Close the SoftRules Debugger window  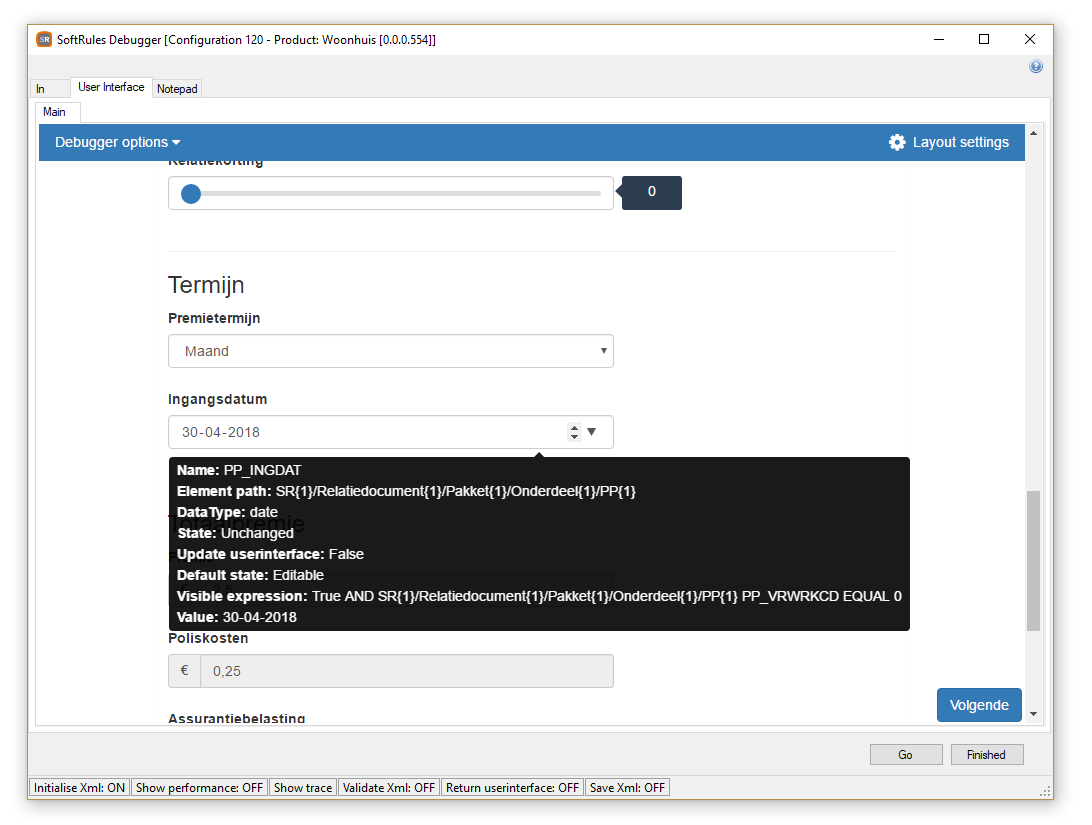[x=1030, y=40]
